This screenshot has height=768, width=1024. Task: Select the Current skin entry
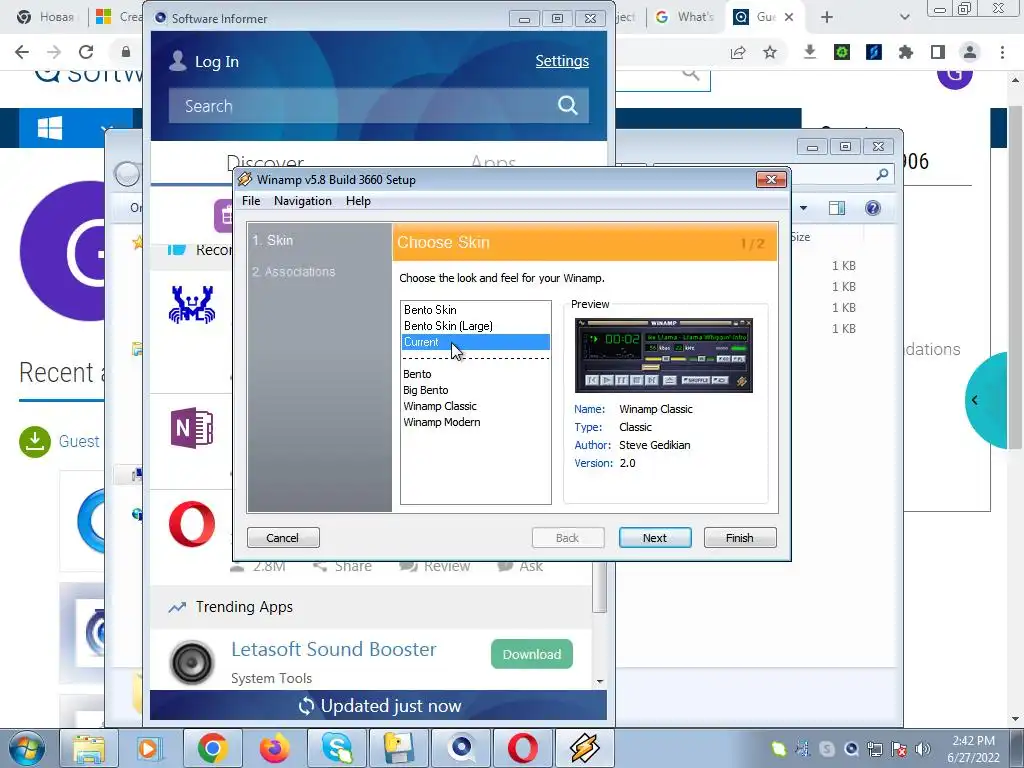point(475,342)
